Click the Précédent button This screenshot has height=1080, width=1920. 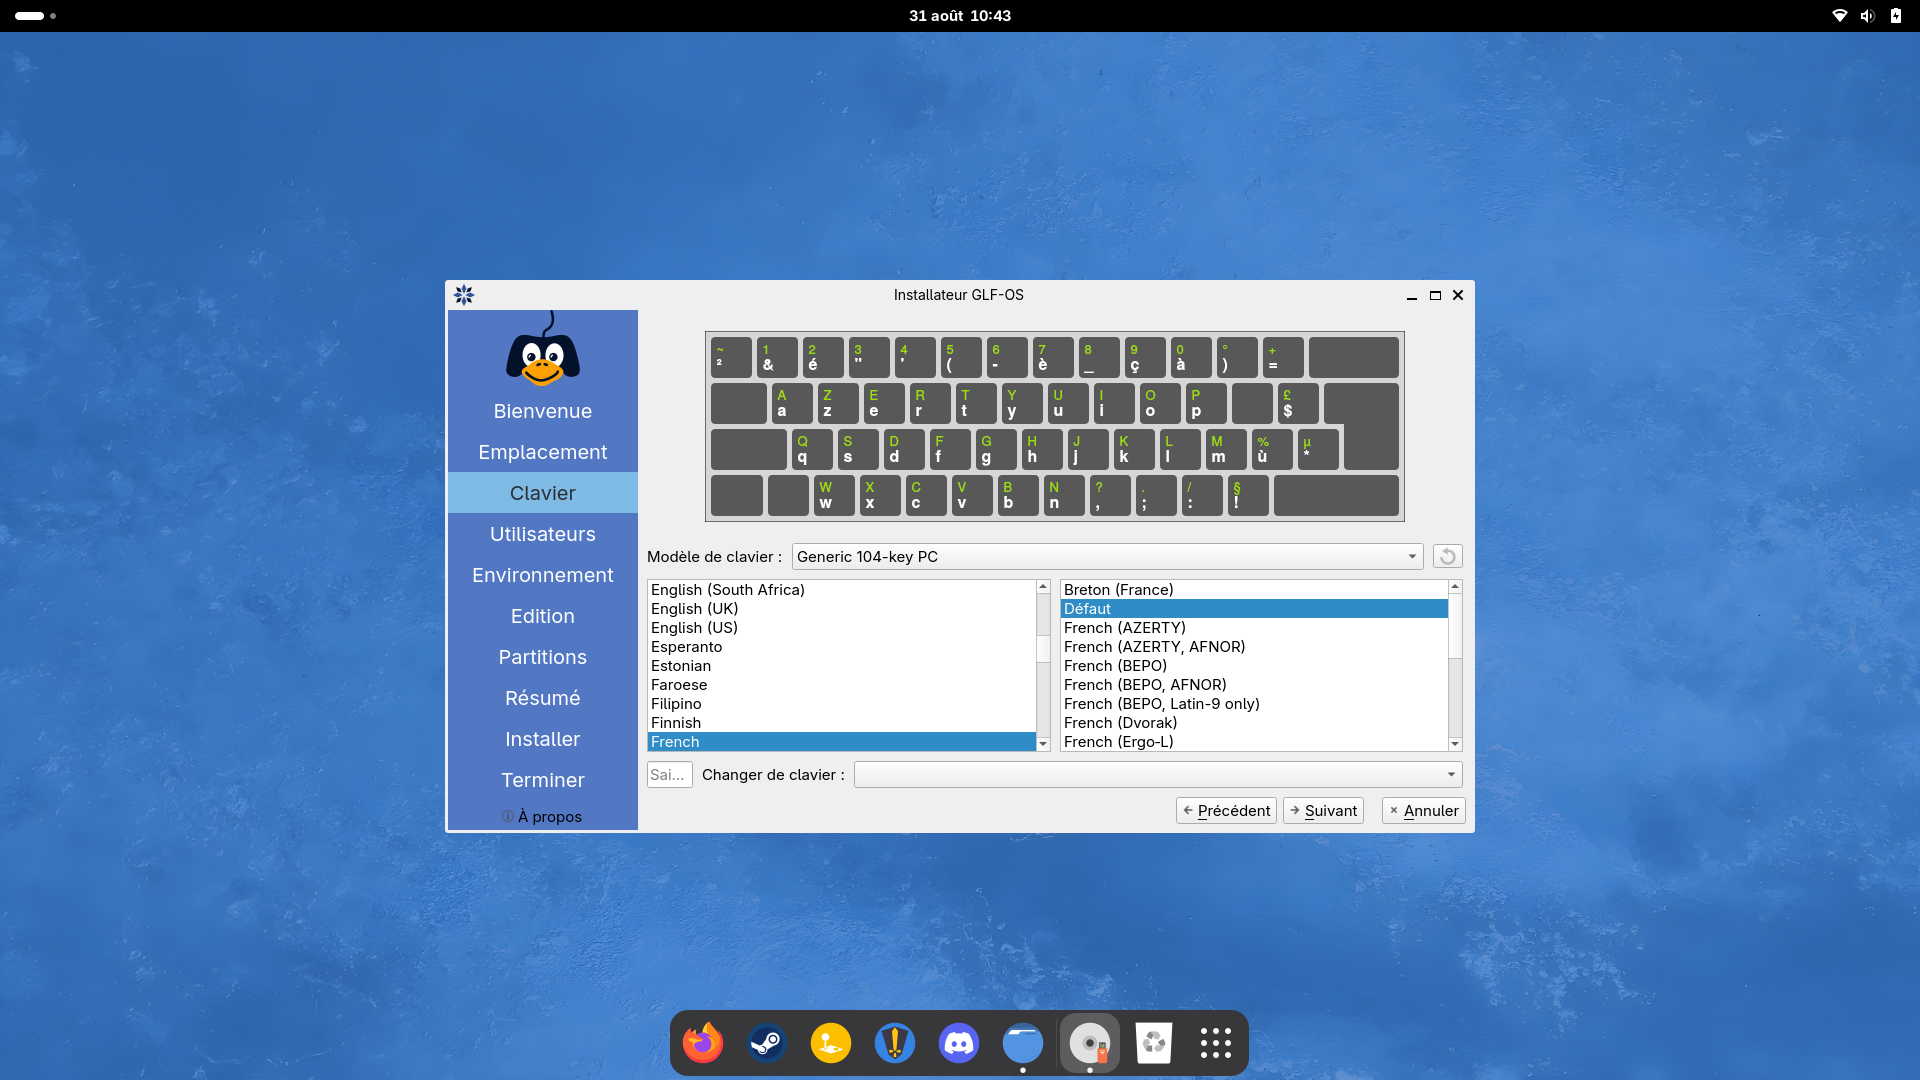coord(1226,810)
